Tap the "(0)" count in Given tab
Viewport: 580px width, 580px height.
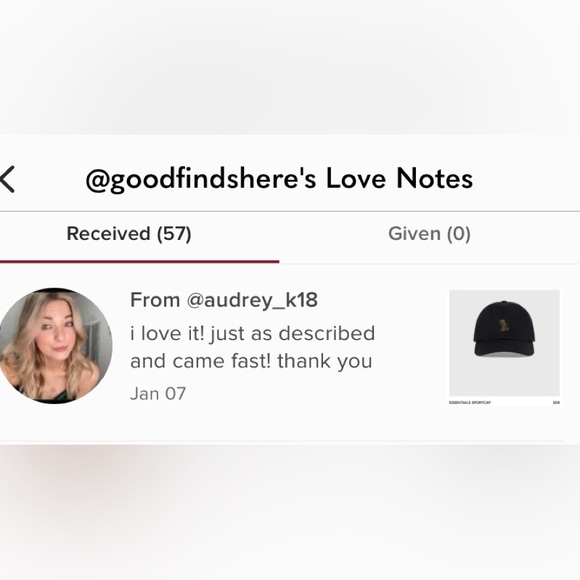(x=459, y=234)
